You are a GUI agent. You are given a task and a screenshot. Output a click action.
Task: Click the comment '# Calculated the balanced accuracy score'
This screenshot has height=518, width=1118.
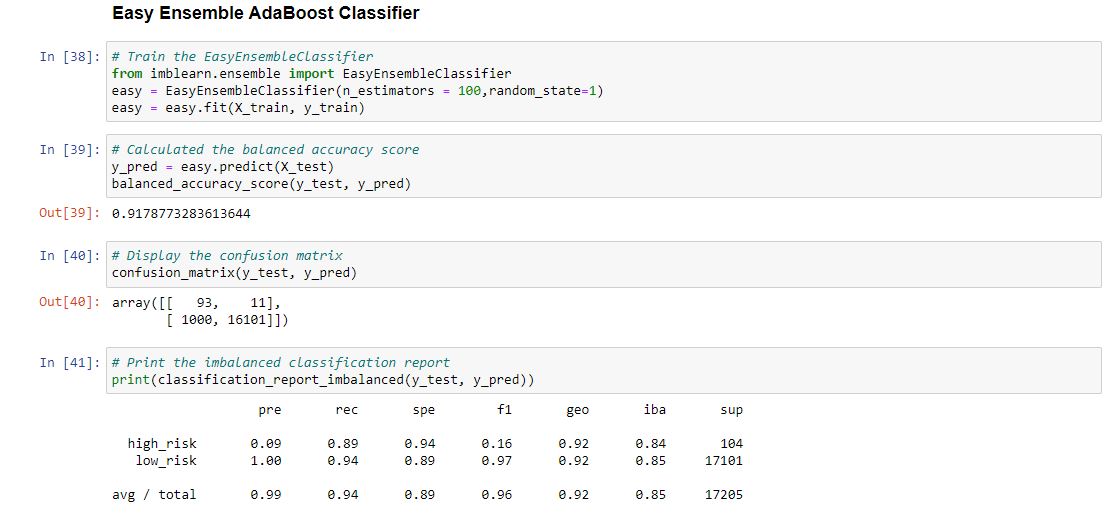(x=265, y=150)
